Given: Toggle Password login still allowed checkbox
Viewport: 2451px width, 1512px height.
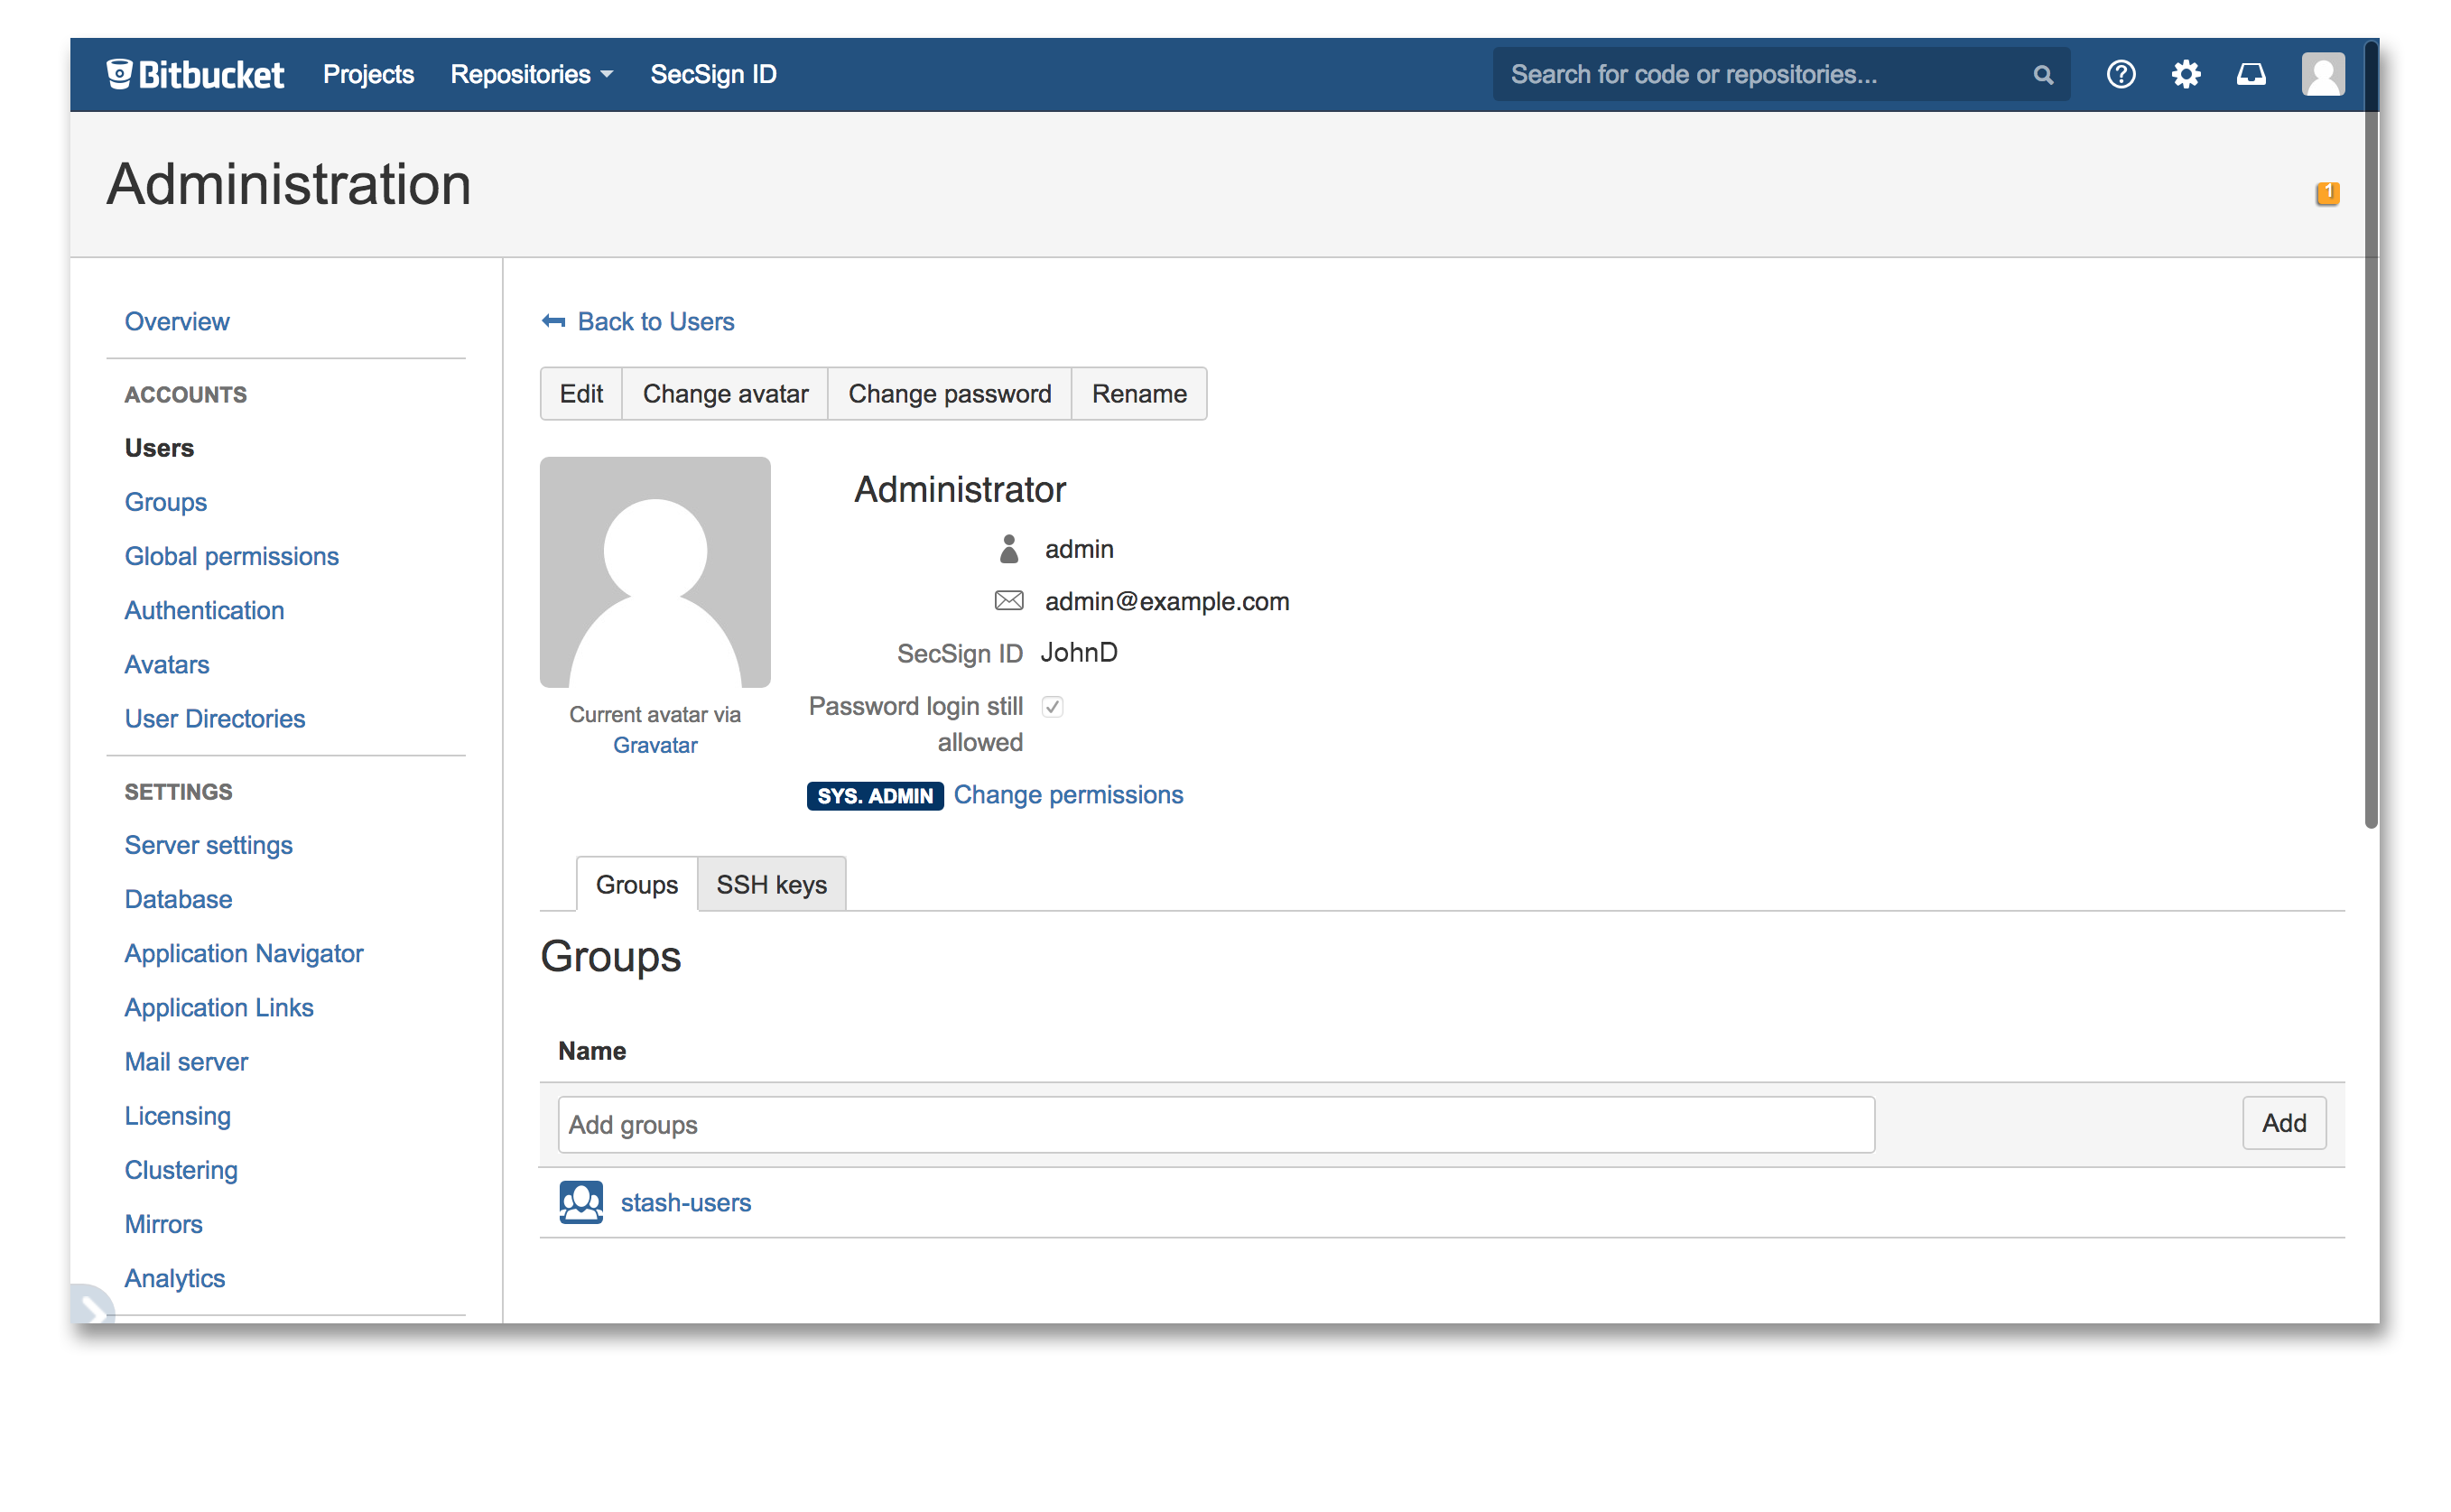Looking at the screenshot, I should 1052,707.
